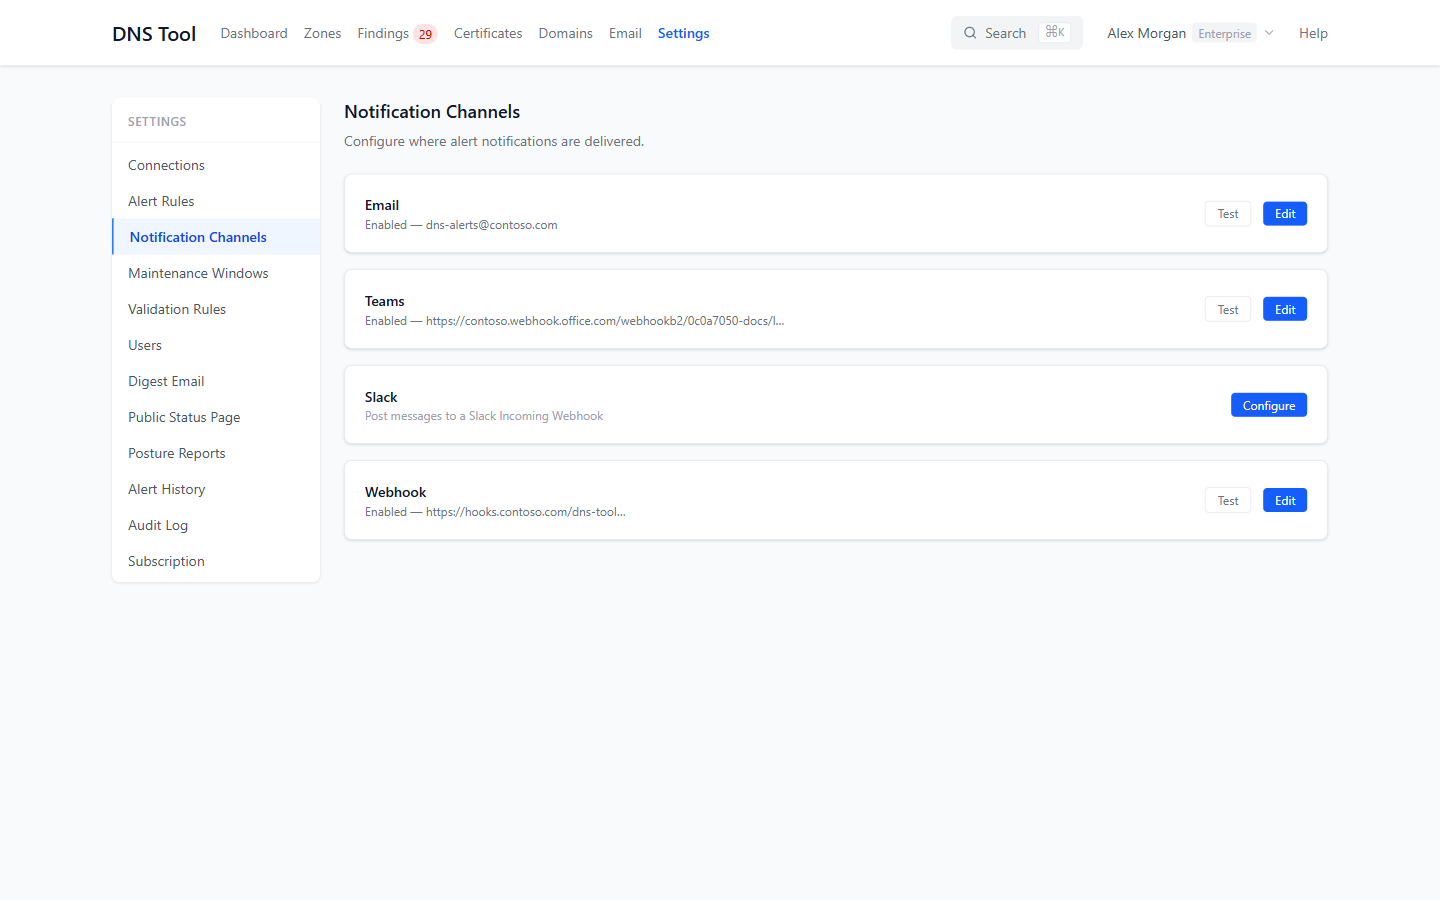Open Public Status Page settings
The image size is (1440, 900).
tap(216, 417)
